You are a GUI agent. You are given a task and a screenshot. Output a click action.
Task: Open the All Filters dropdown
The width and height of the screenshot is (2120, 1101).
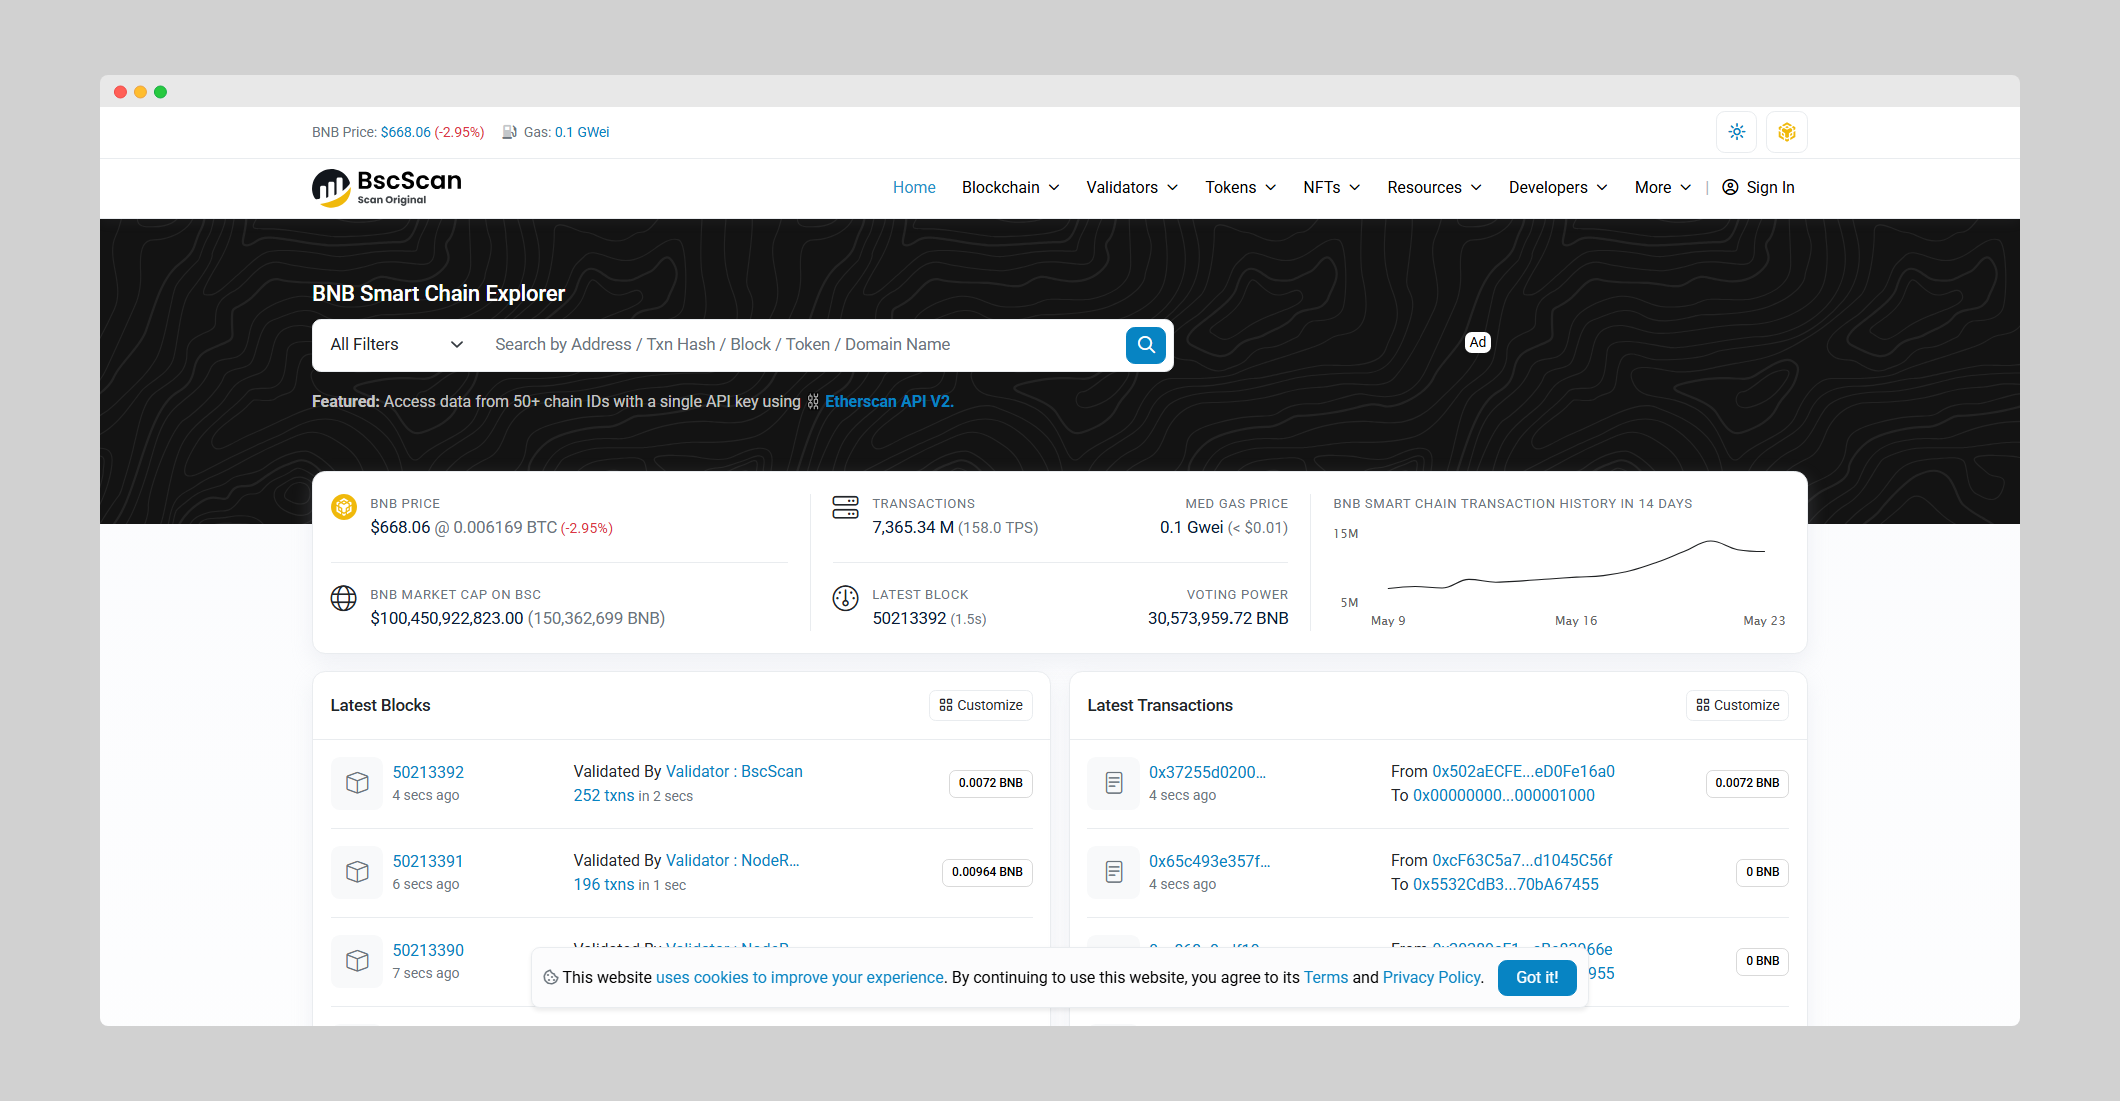(x=397, y=345)
